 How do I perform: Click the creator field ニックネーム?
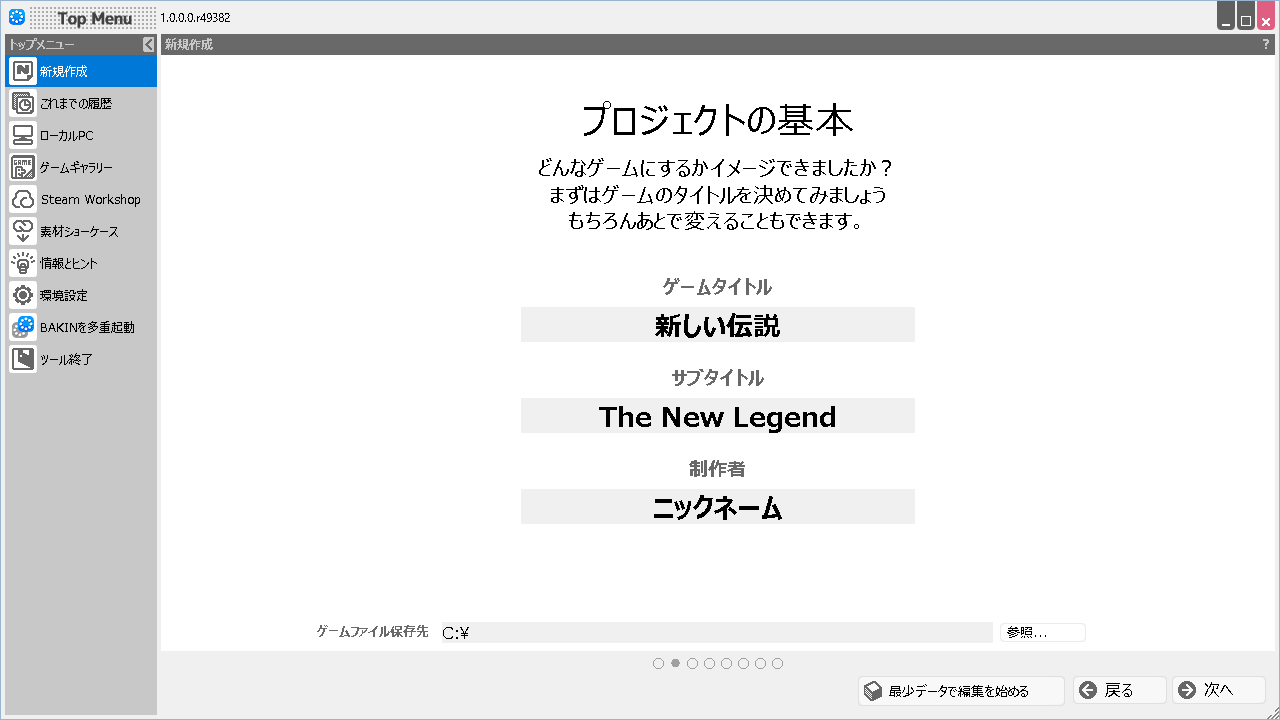pyautogui.click(x=717, y=507)
